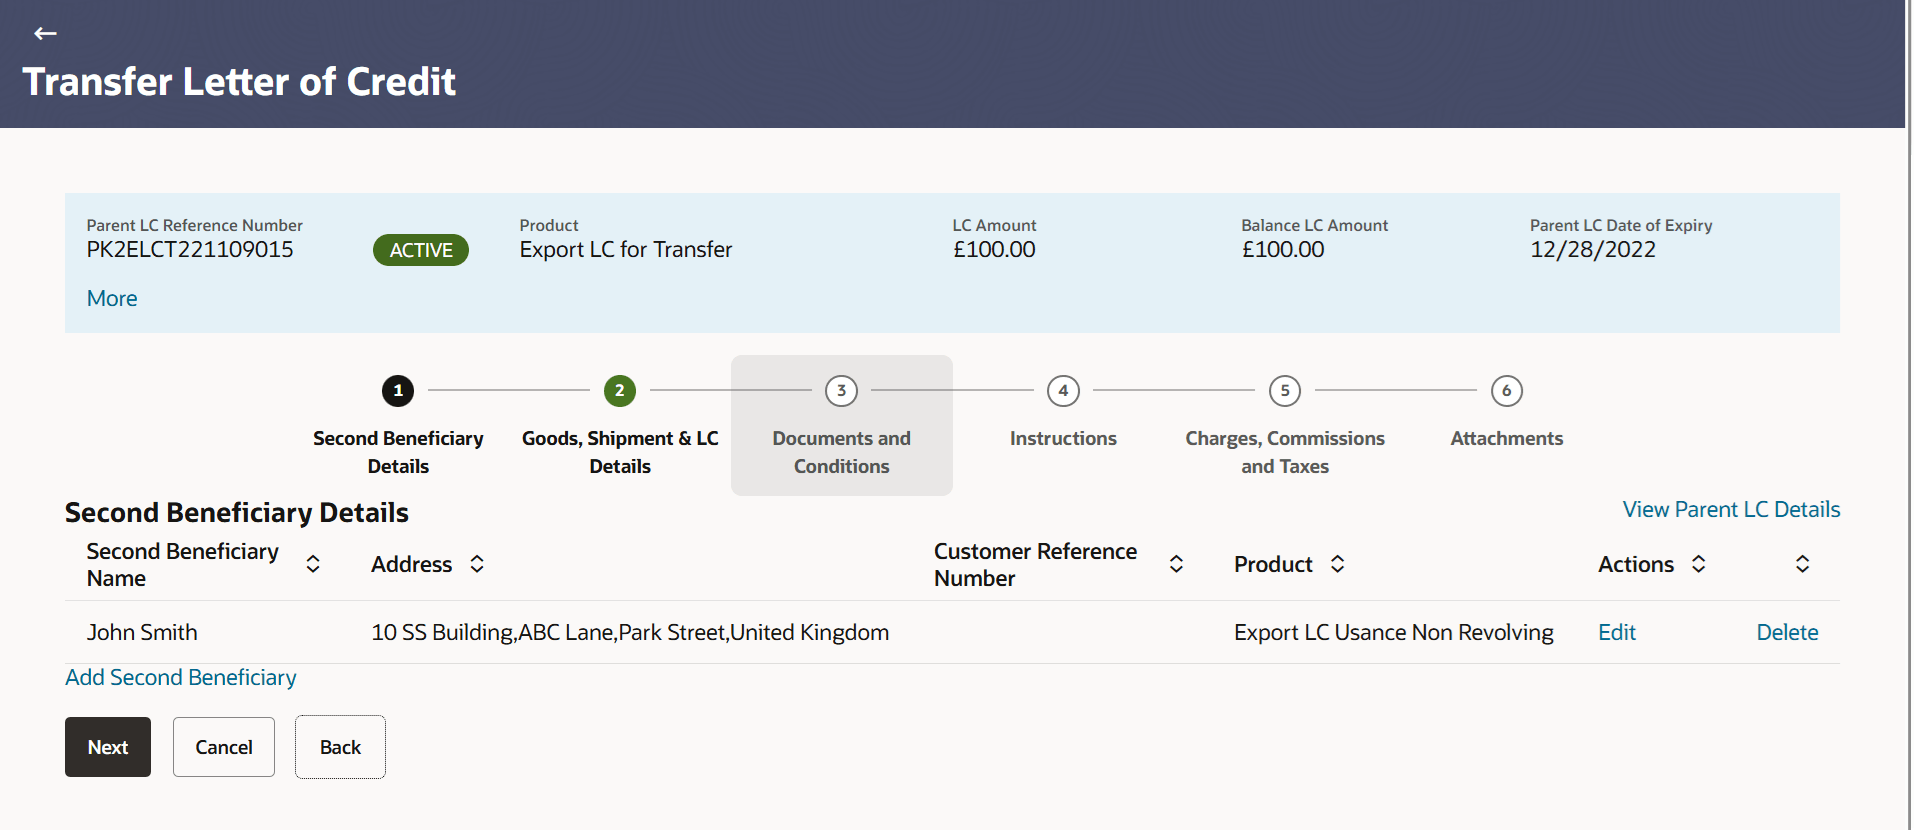Switch to the Instructions step tab

1063,438
